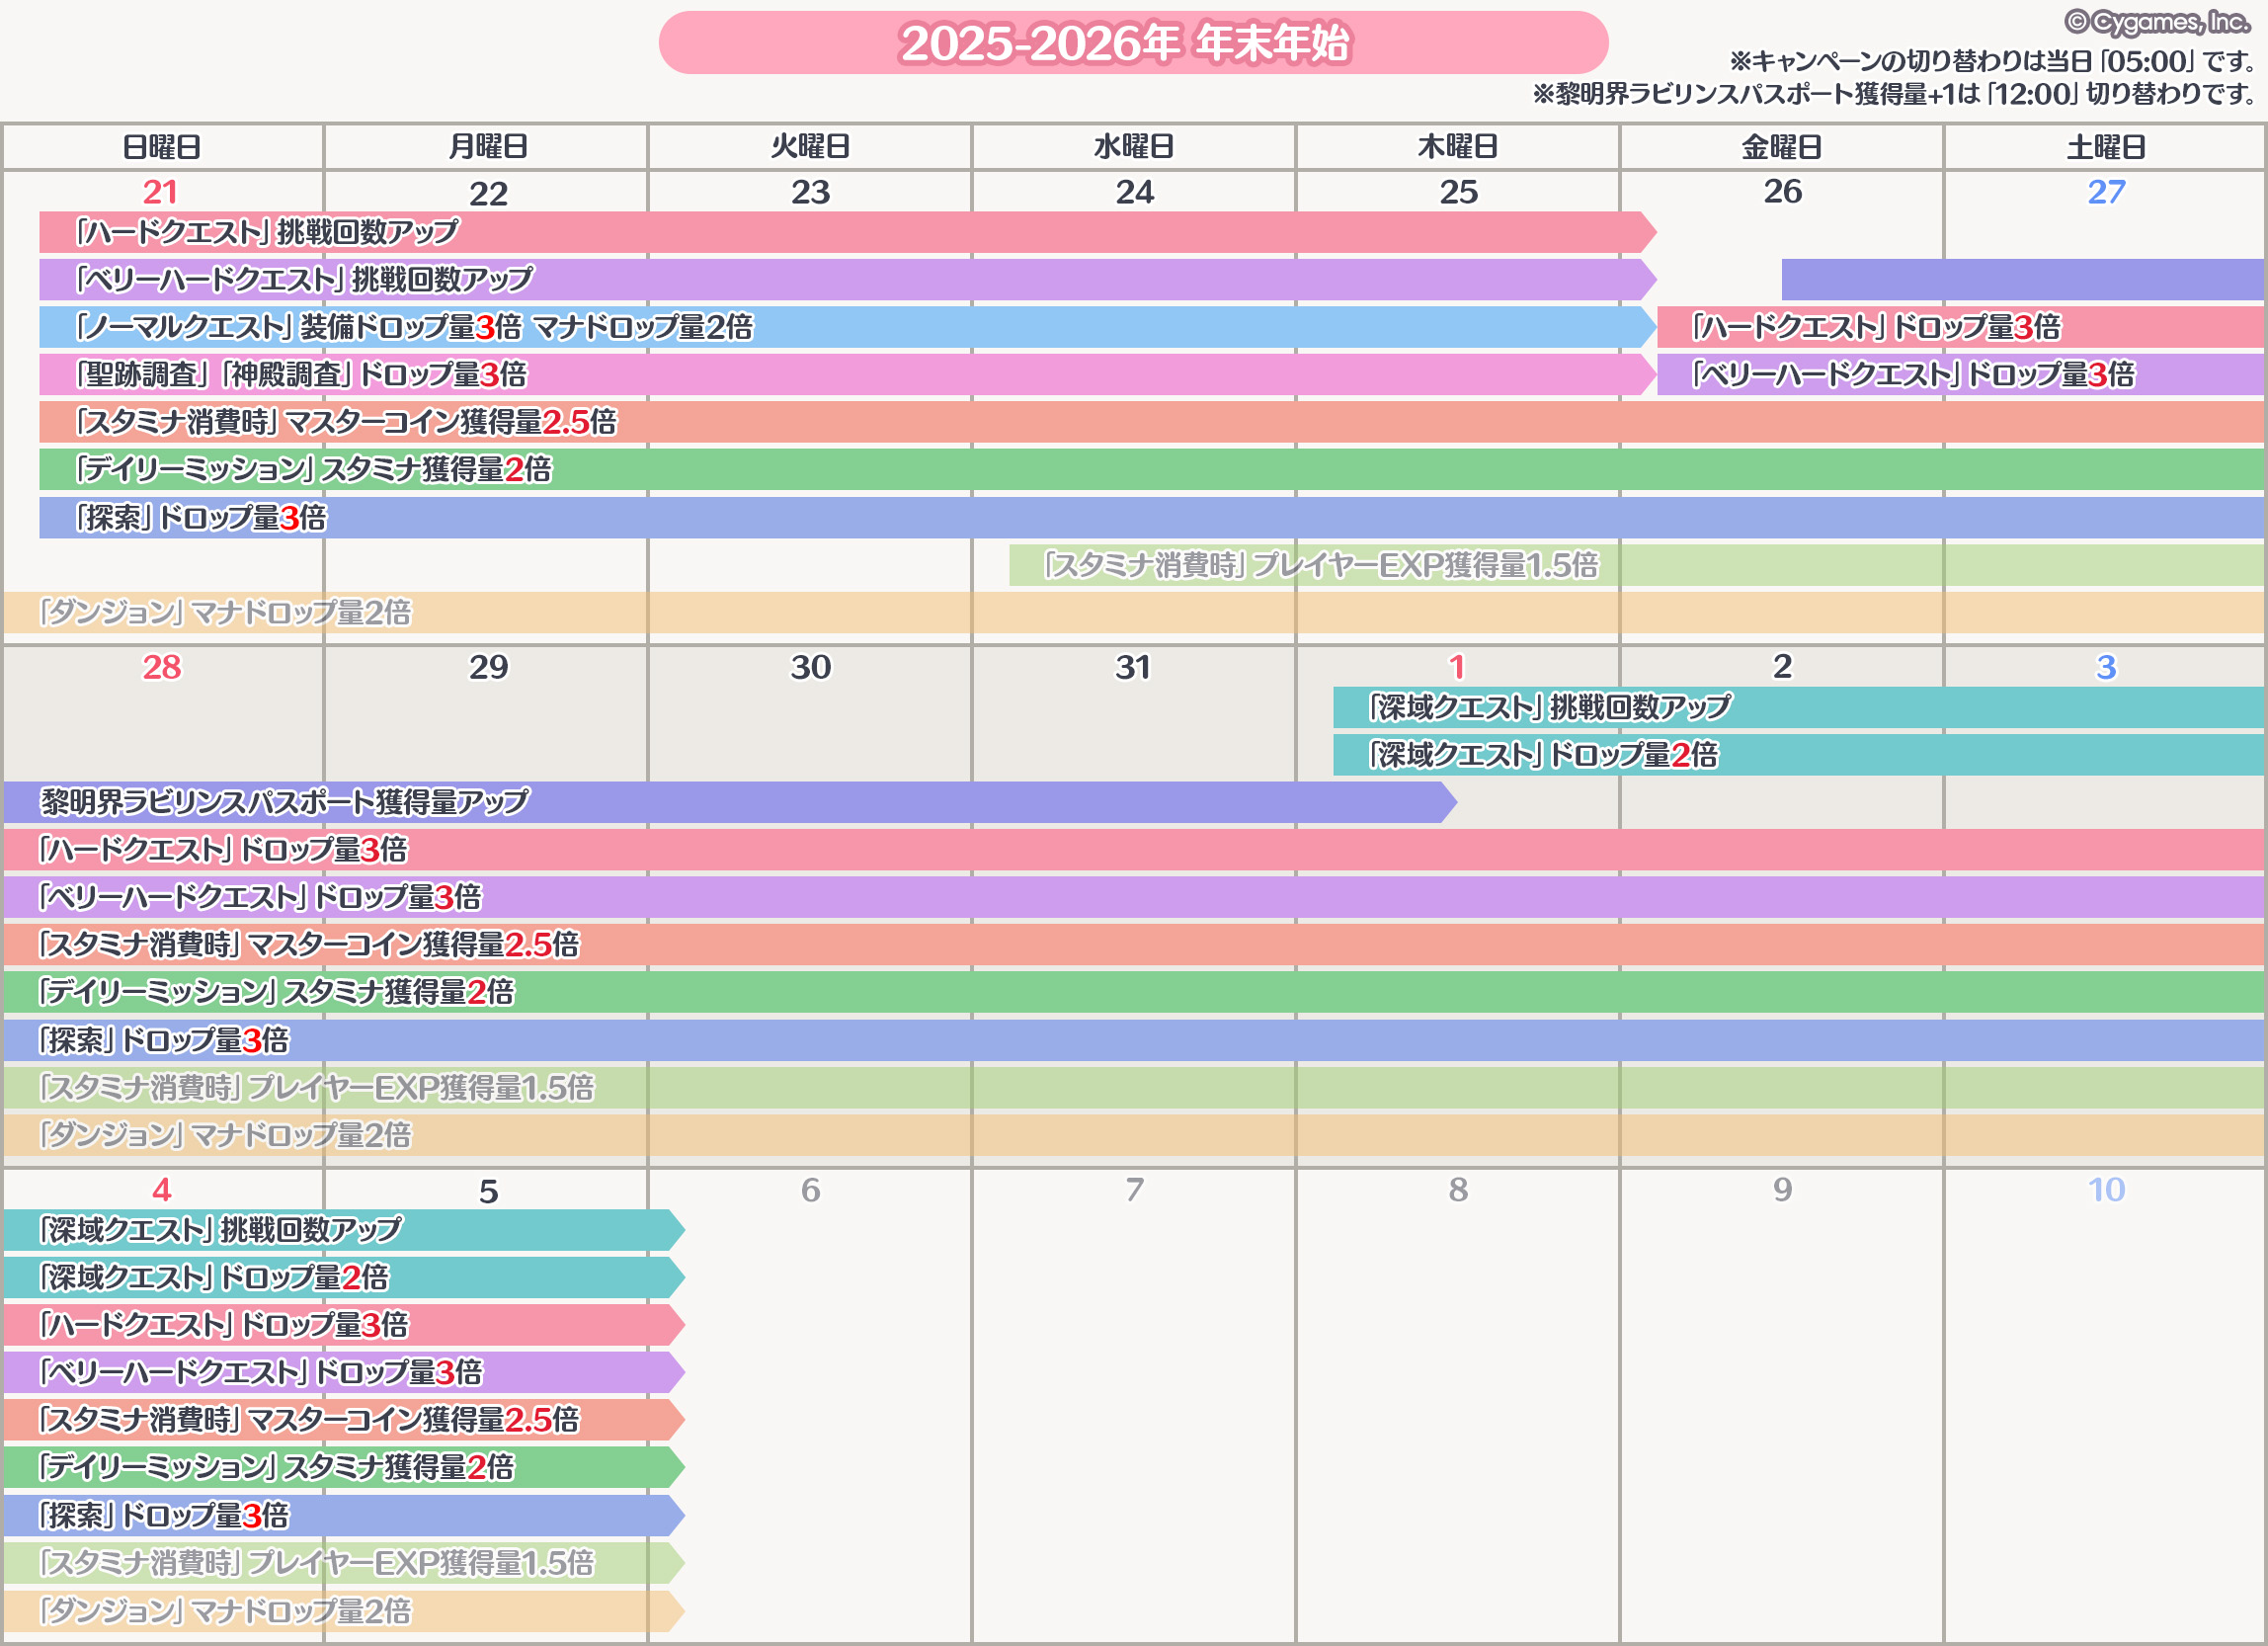The width and height of the screenshot is (2268, 1646).
Task: Click the faded スタミナ消費時 プレイヤーEXP bar in first week
Action: pyautogui.click(x=1320, y=565)
